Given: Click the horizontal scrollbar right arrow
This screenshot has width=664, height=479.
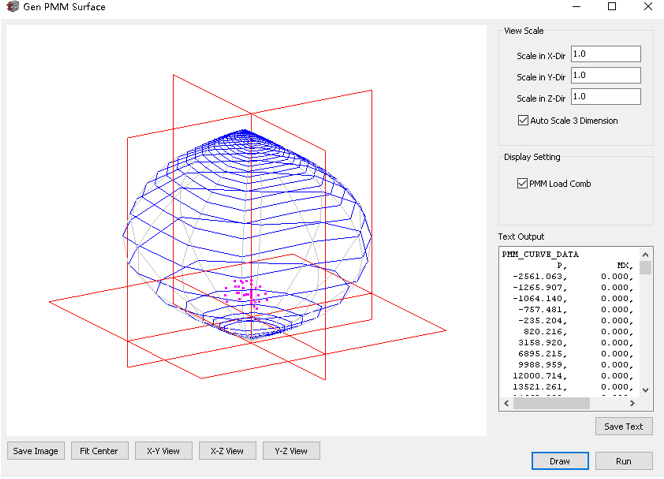Looking at the screenshot, I should point(632,403).
